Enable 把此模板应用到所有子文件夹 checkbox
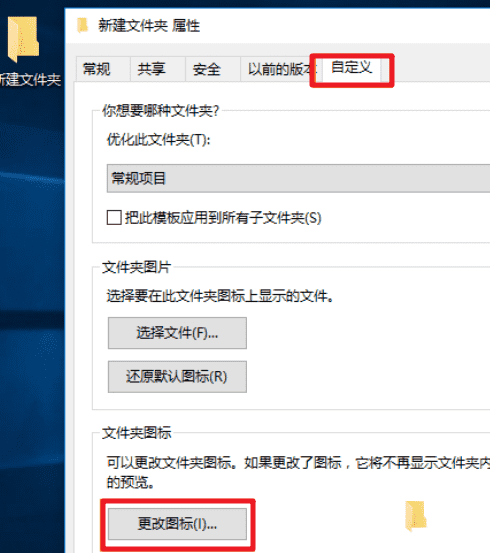 click(114, 218)
